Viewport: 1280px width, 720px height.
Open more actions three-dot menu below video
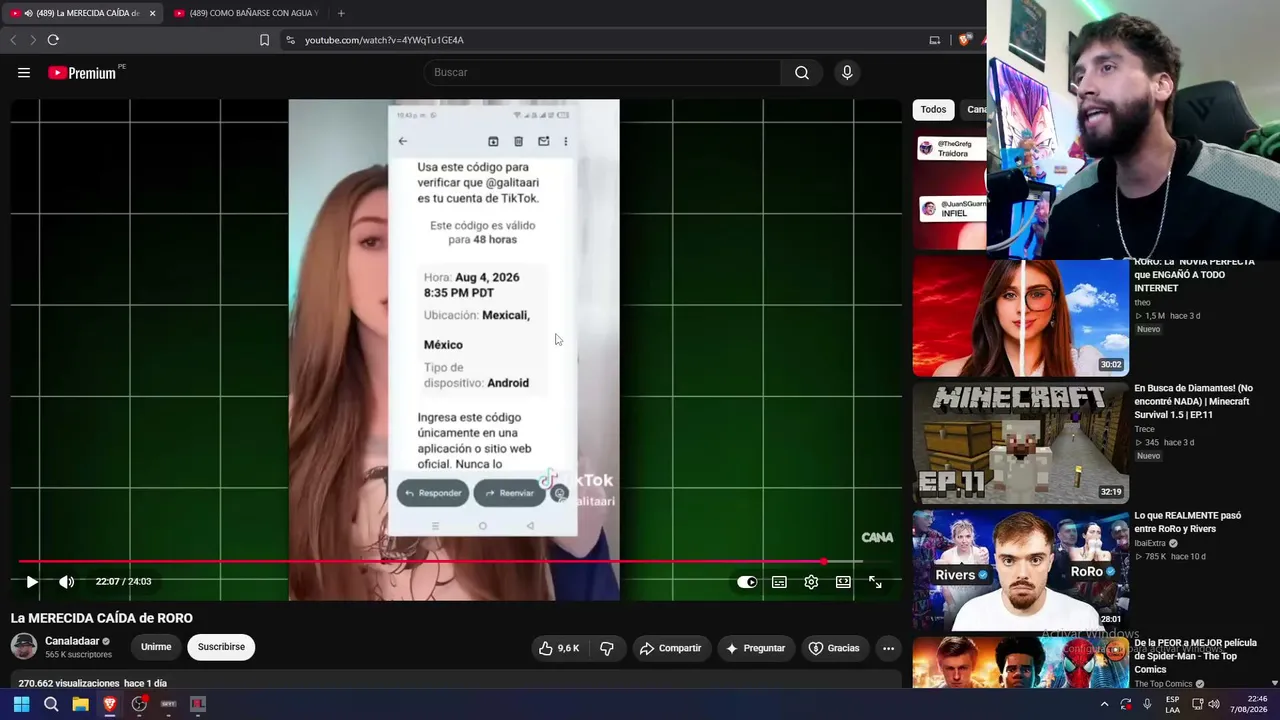pos(888,648)
